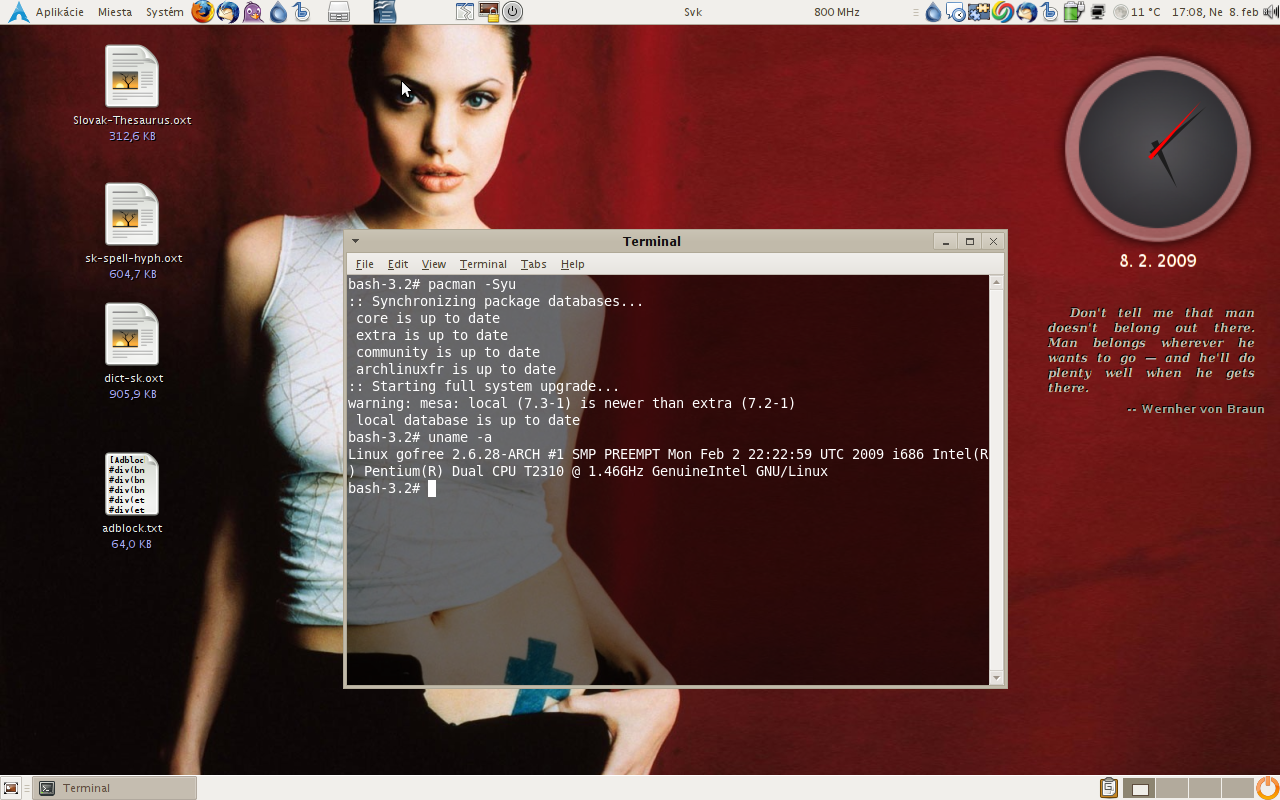The width and height of the screenshot is (1280, 800).
Task: Switch to the fourth workspace
Action: coord(1236,788)
